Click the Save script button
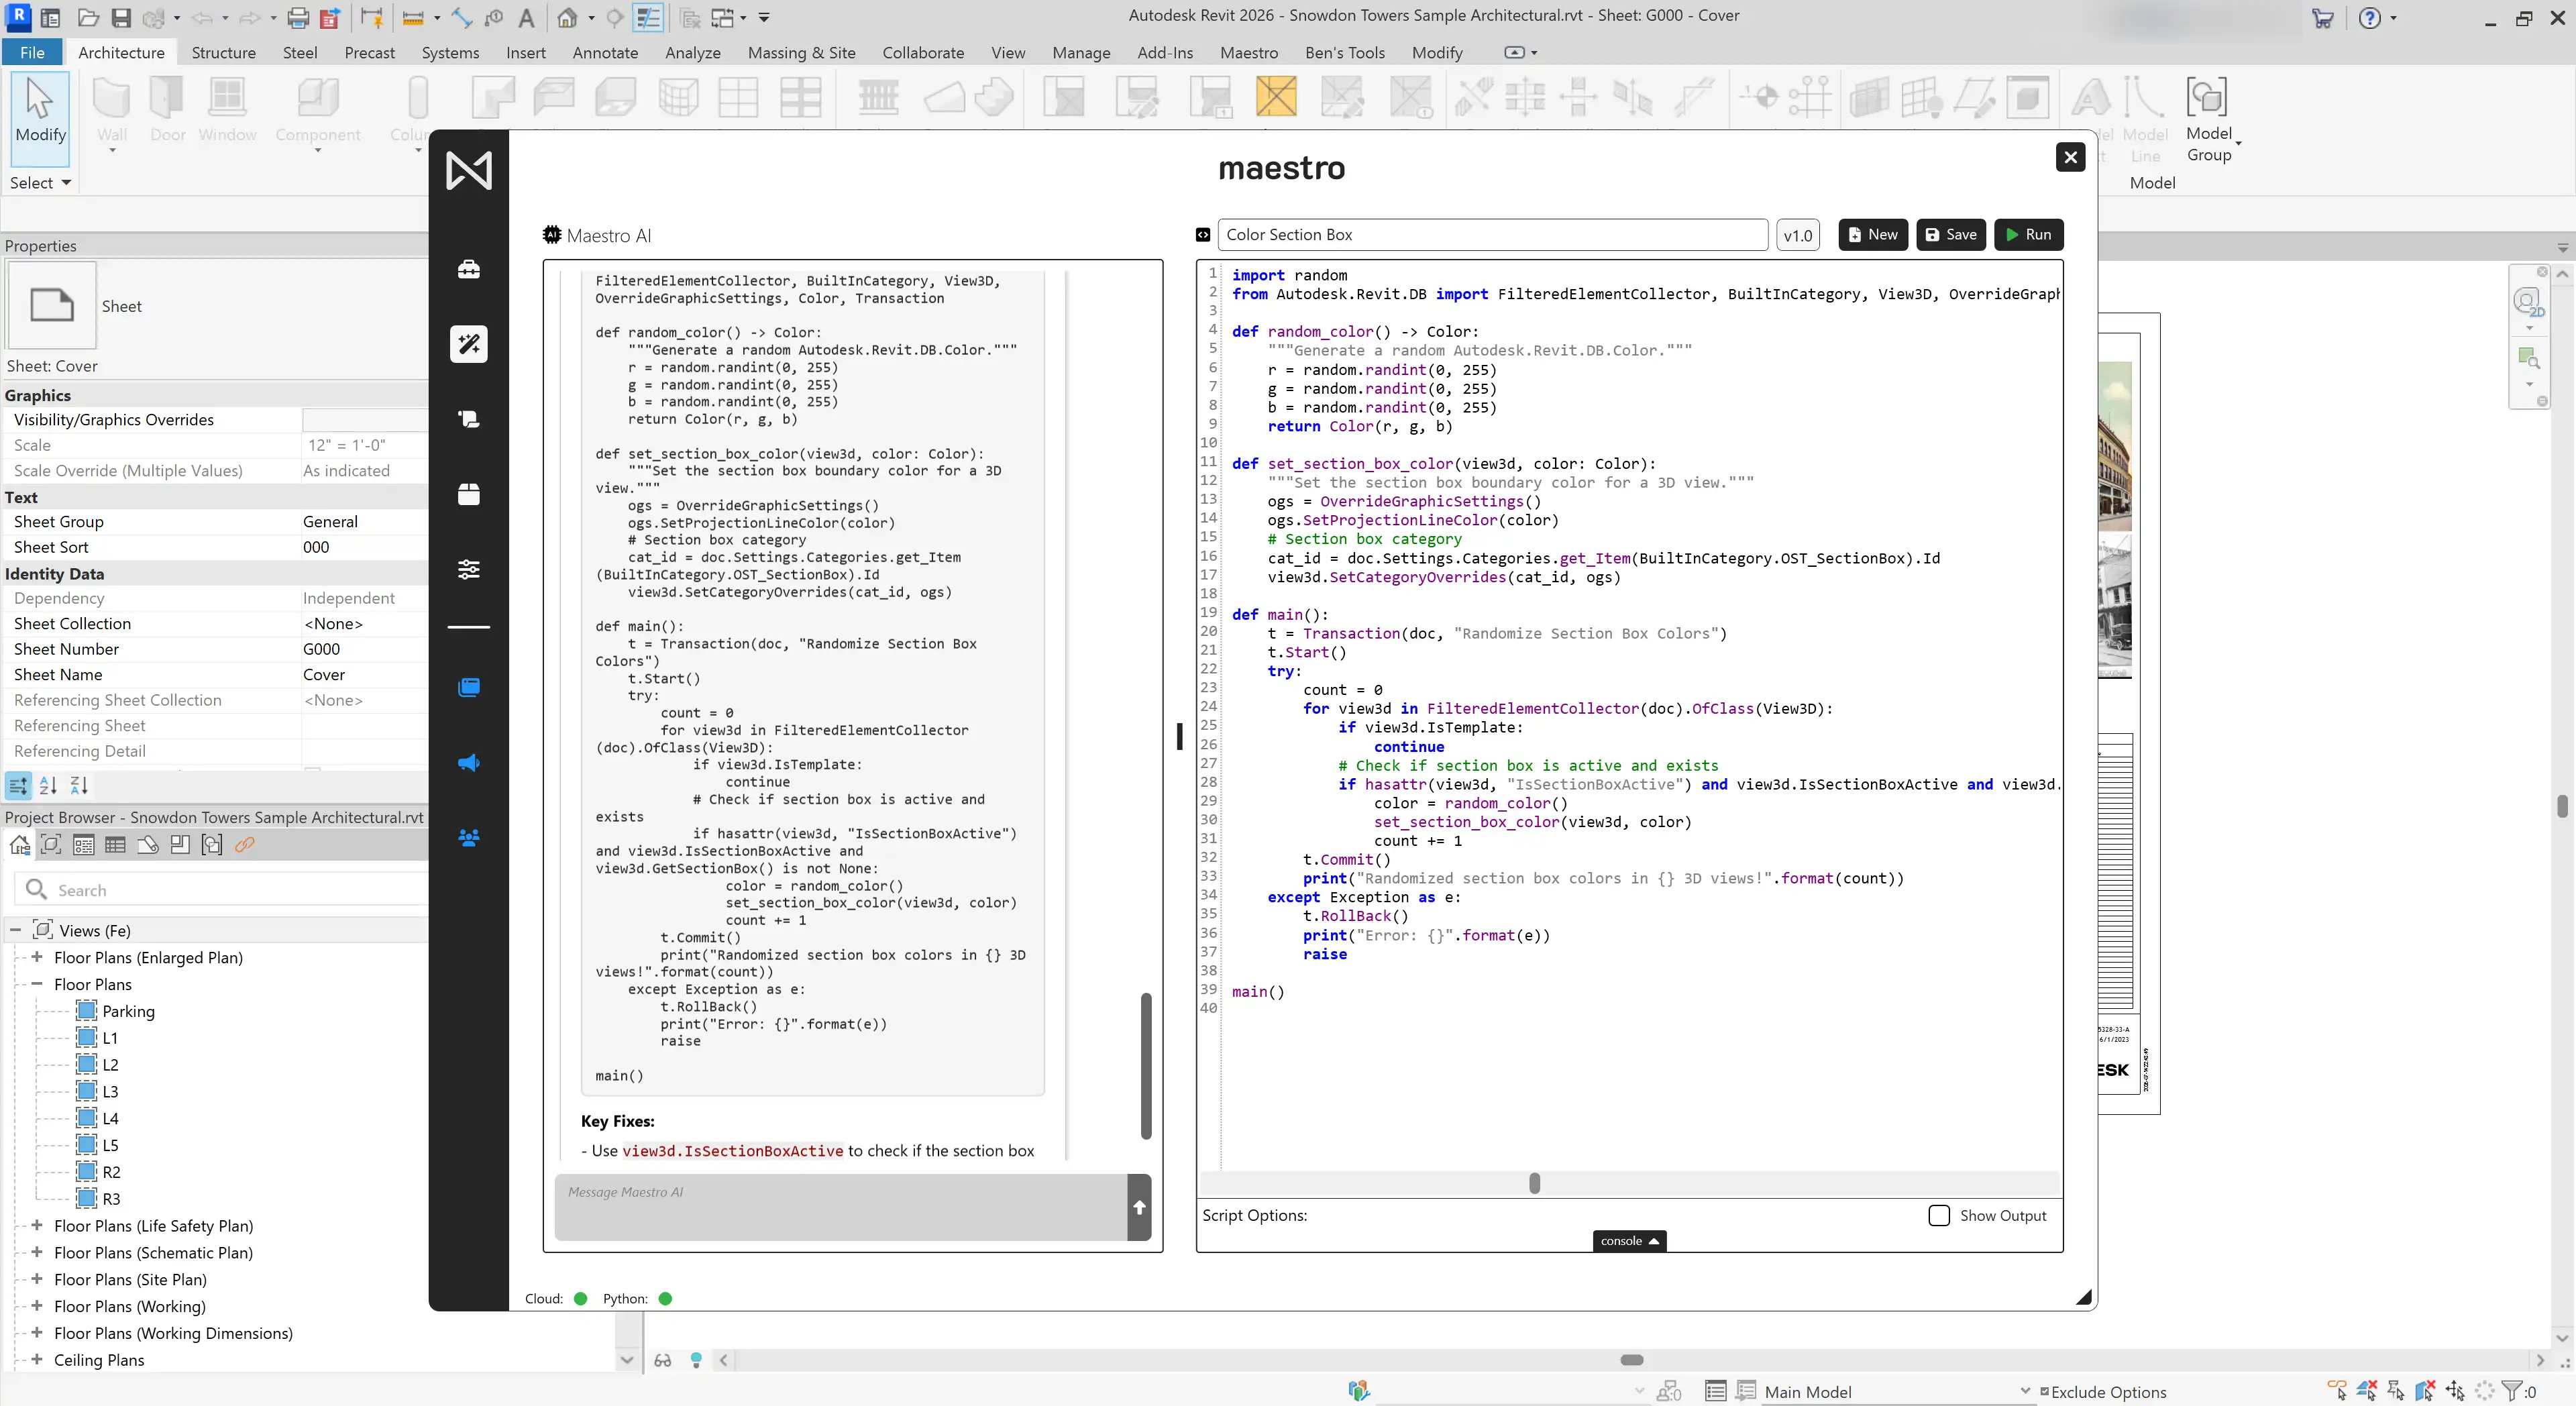 (1951, 235)
